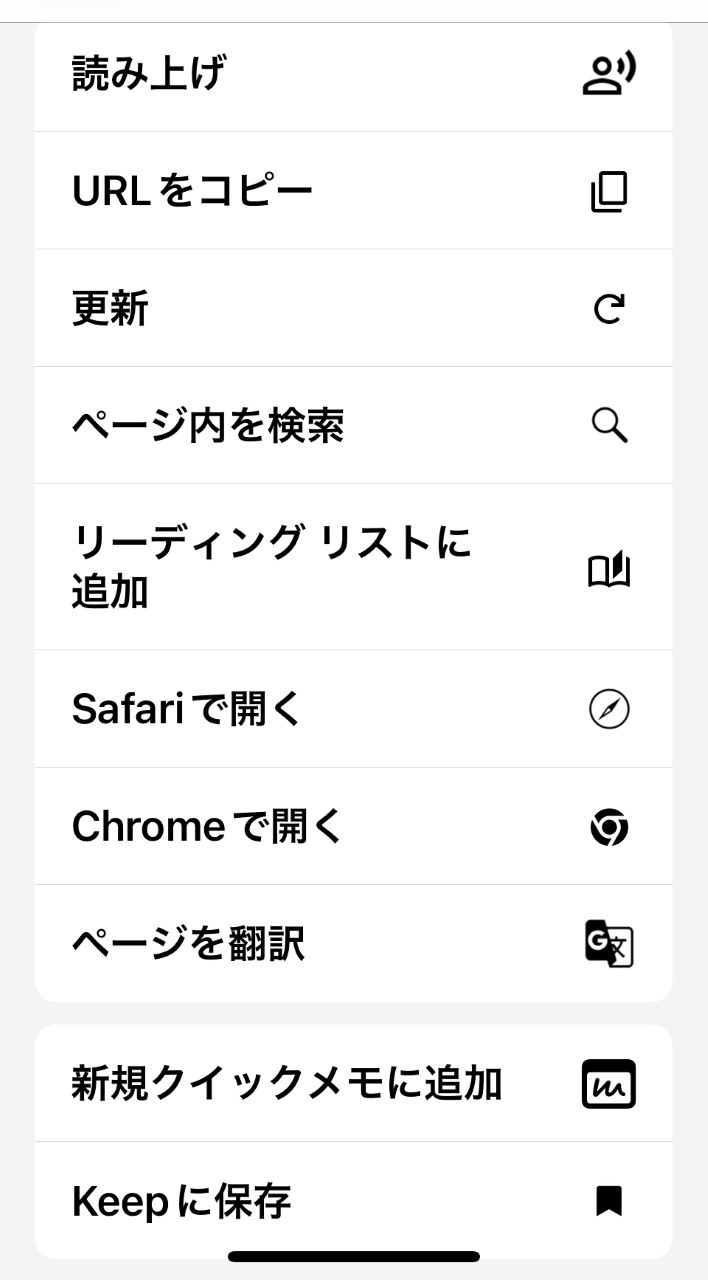This screenshot has height=1280, width=708.
Task: Tap the refresh arrow icon
Action: [609, 309]
